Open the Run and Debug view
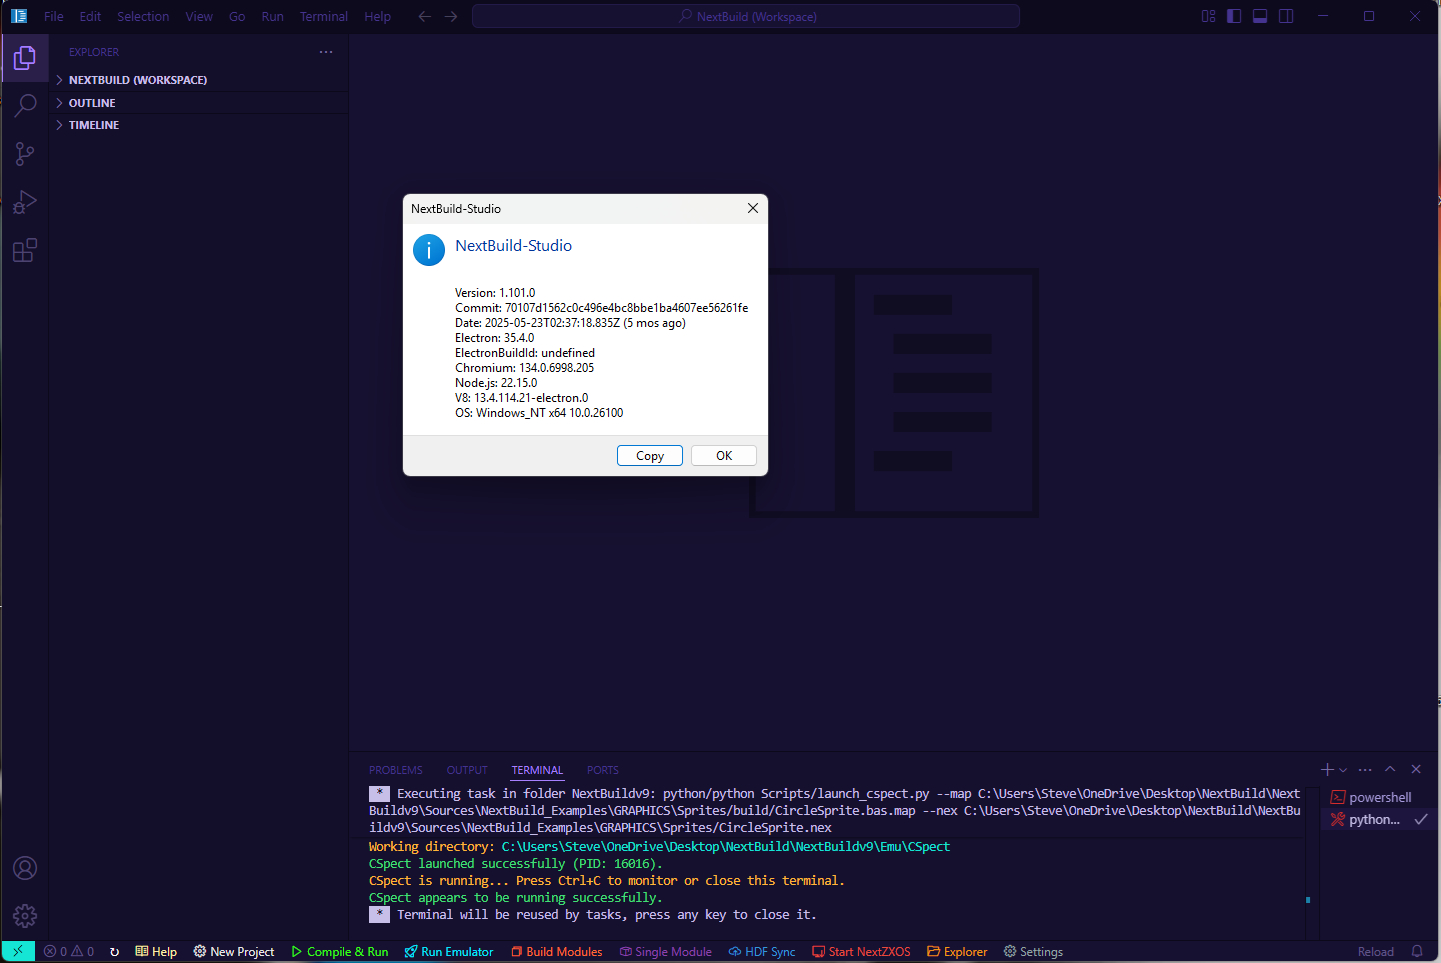This screenshot has width=1441, height=963. click(x=25, y=202)
